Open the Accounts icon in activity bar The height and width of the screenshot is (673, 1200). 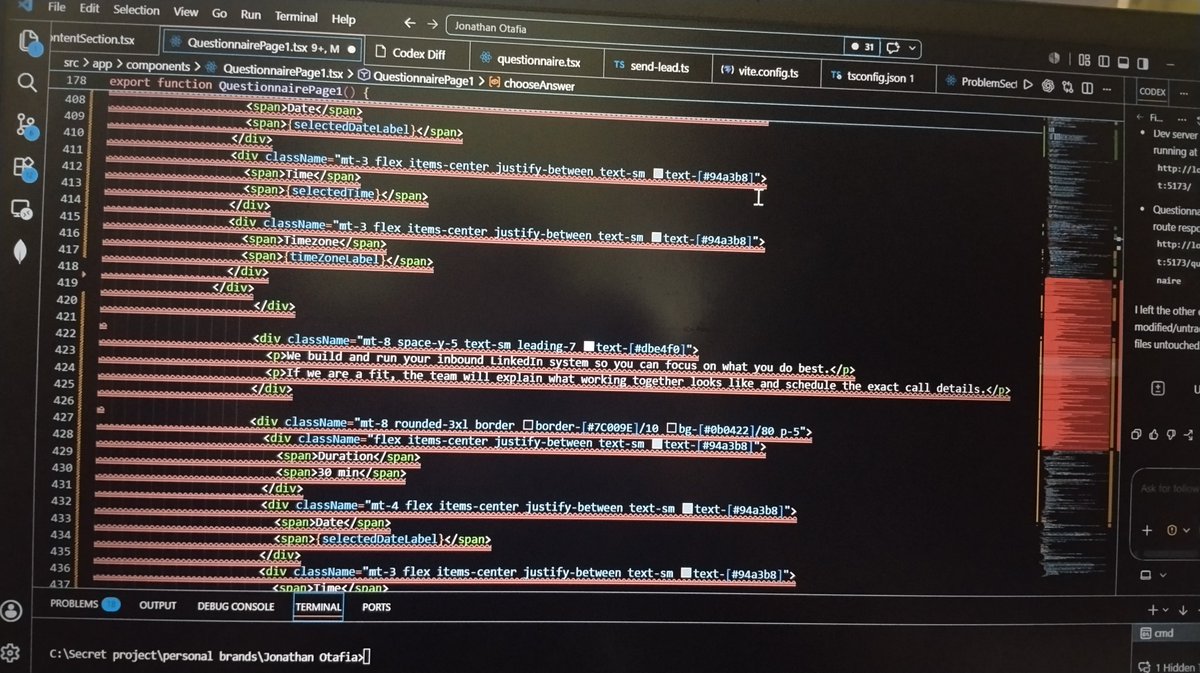12,611
